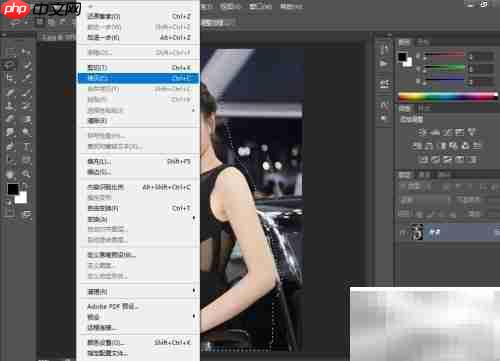Expand the Transform submenu arrow

pyautogui.click(x=194, y=218)
